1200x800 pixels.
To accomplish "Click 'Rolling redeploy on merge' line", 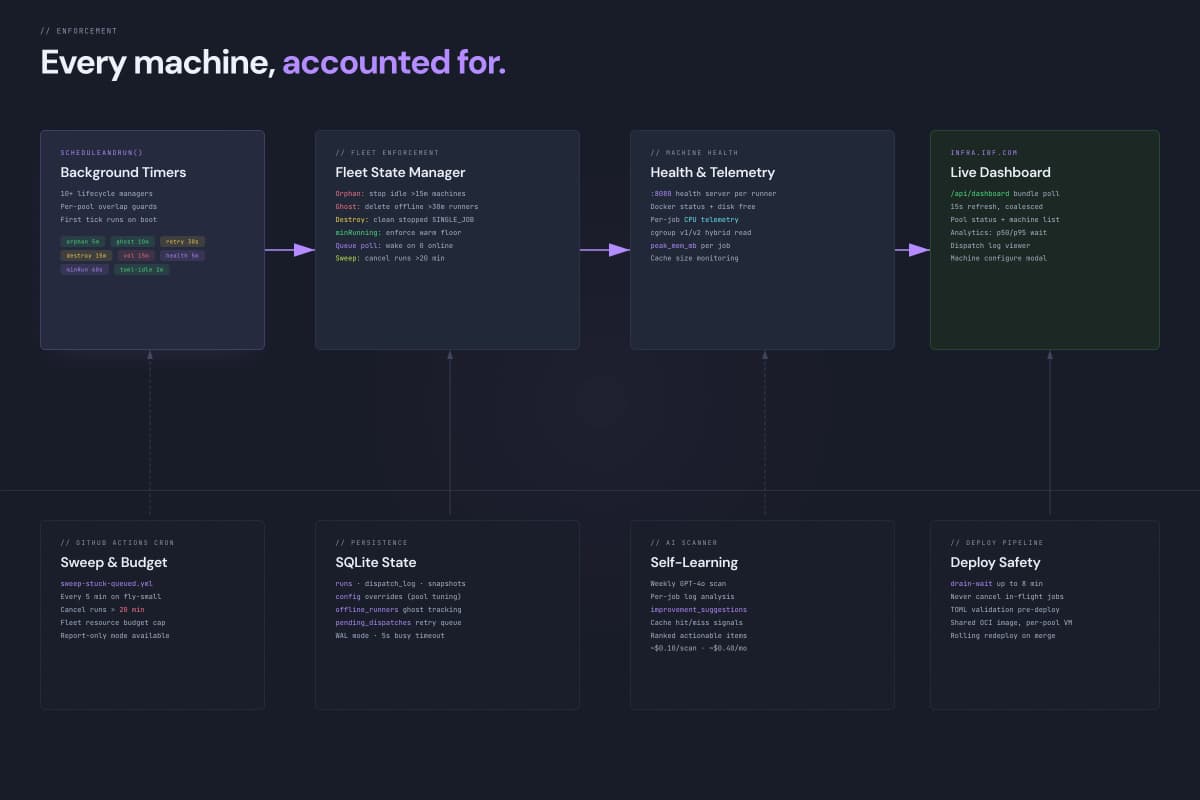I will tap(1003, 635).
